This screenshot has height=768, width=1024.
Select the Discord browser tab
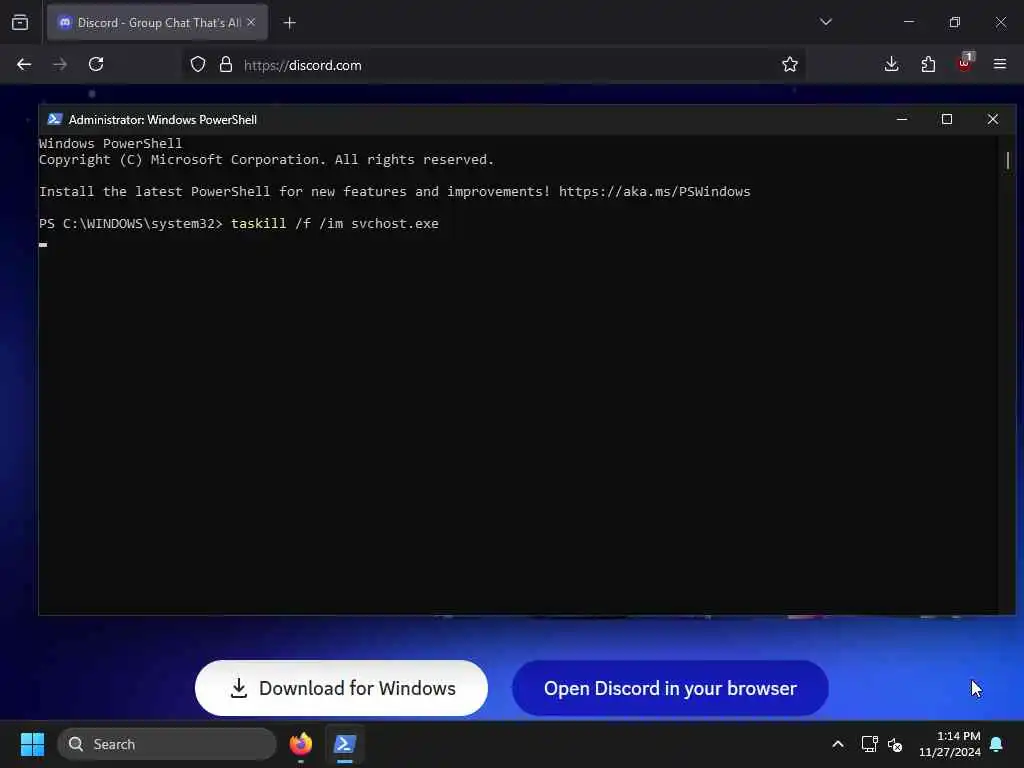point(157,23)
